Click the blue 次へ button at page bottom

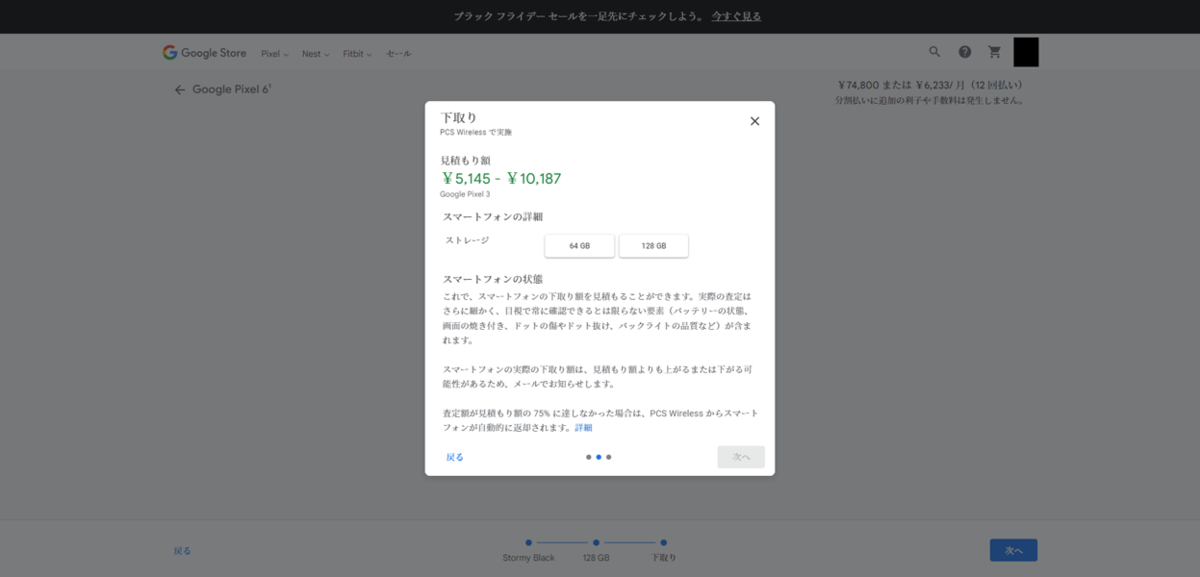[x=1013, y=551]
